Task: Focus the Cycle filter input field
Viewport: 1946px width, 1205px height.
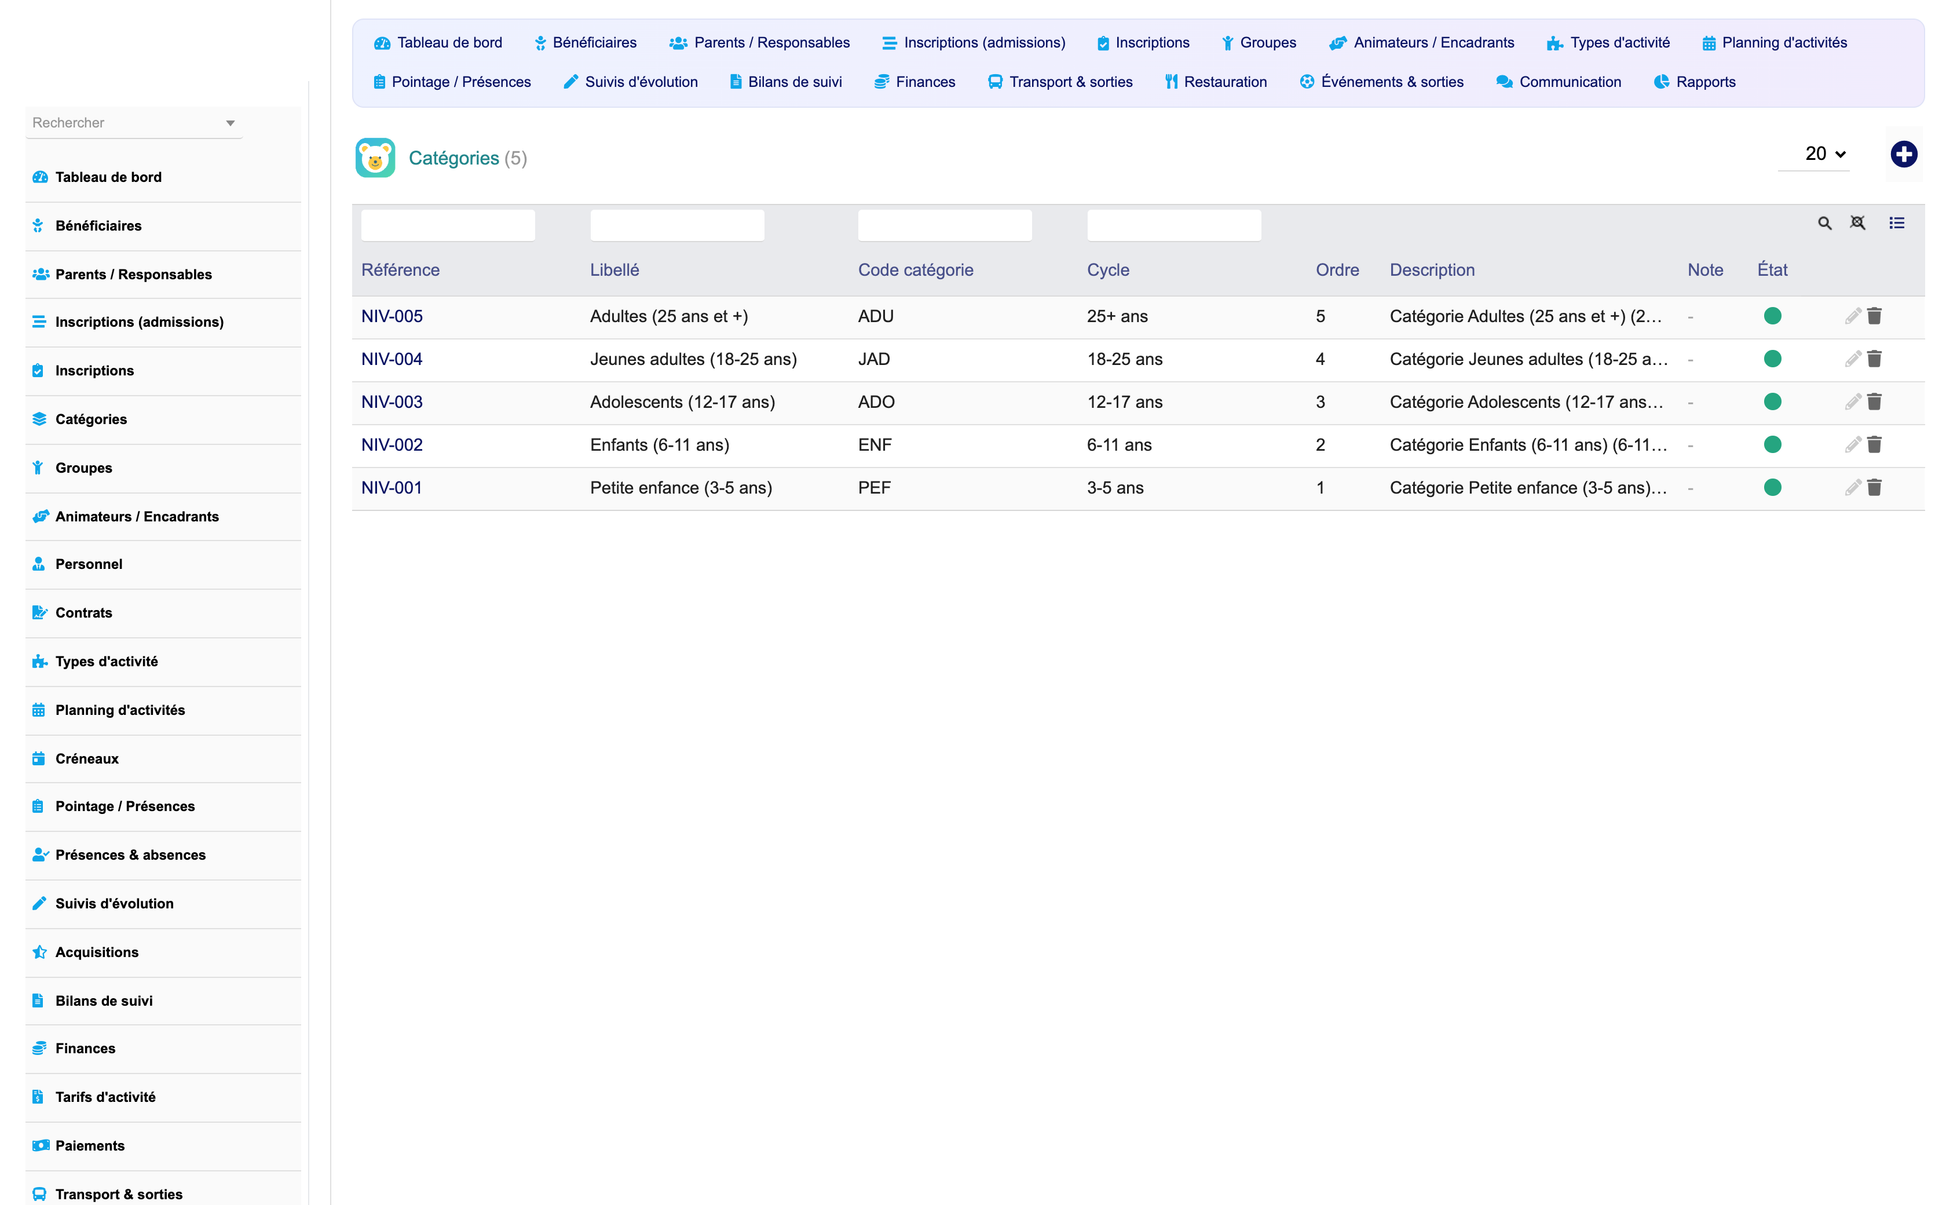Action: click(1174, 225)
